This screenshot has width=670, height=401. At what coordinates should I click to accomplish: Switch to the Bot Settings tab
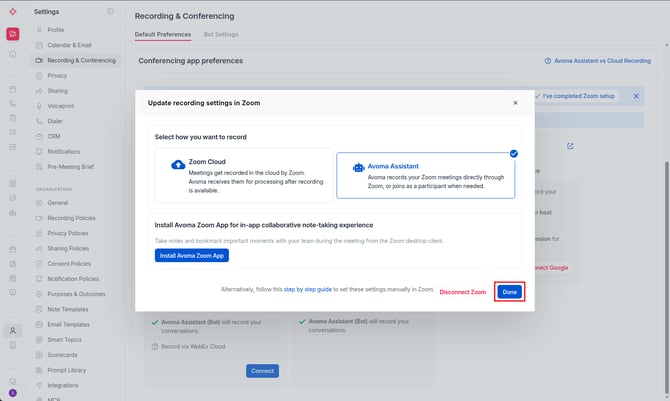point(221,34)
